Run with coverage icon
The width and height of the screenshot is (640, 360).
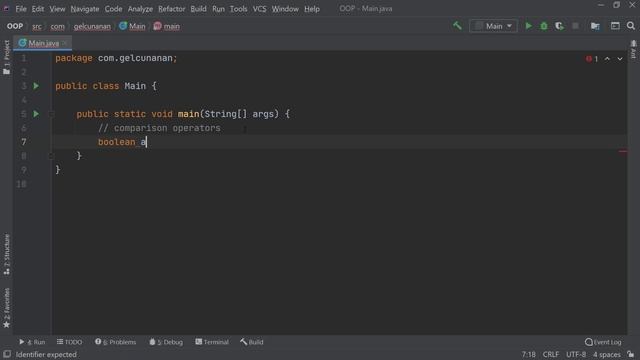(559, 26)
